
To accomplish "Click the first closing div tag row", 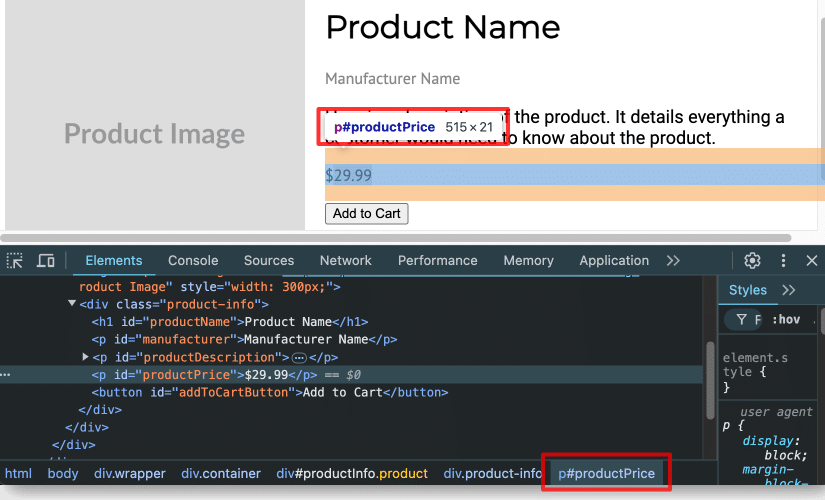I will (x=100, y=409).
